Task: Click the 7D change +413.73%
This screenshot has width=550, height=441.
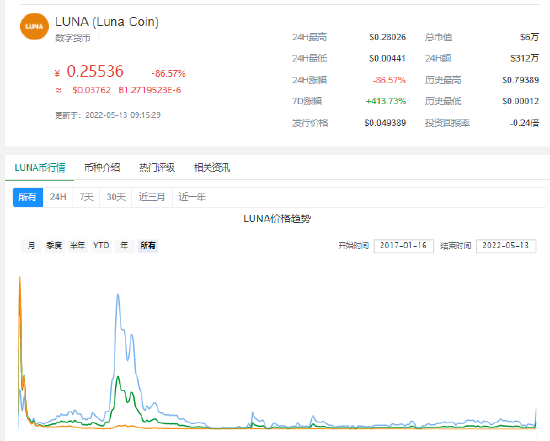Action: click(386, 101)
